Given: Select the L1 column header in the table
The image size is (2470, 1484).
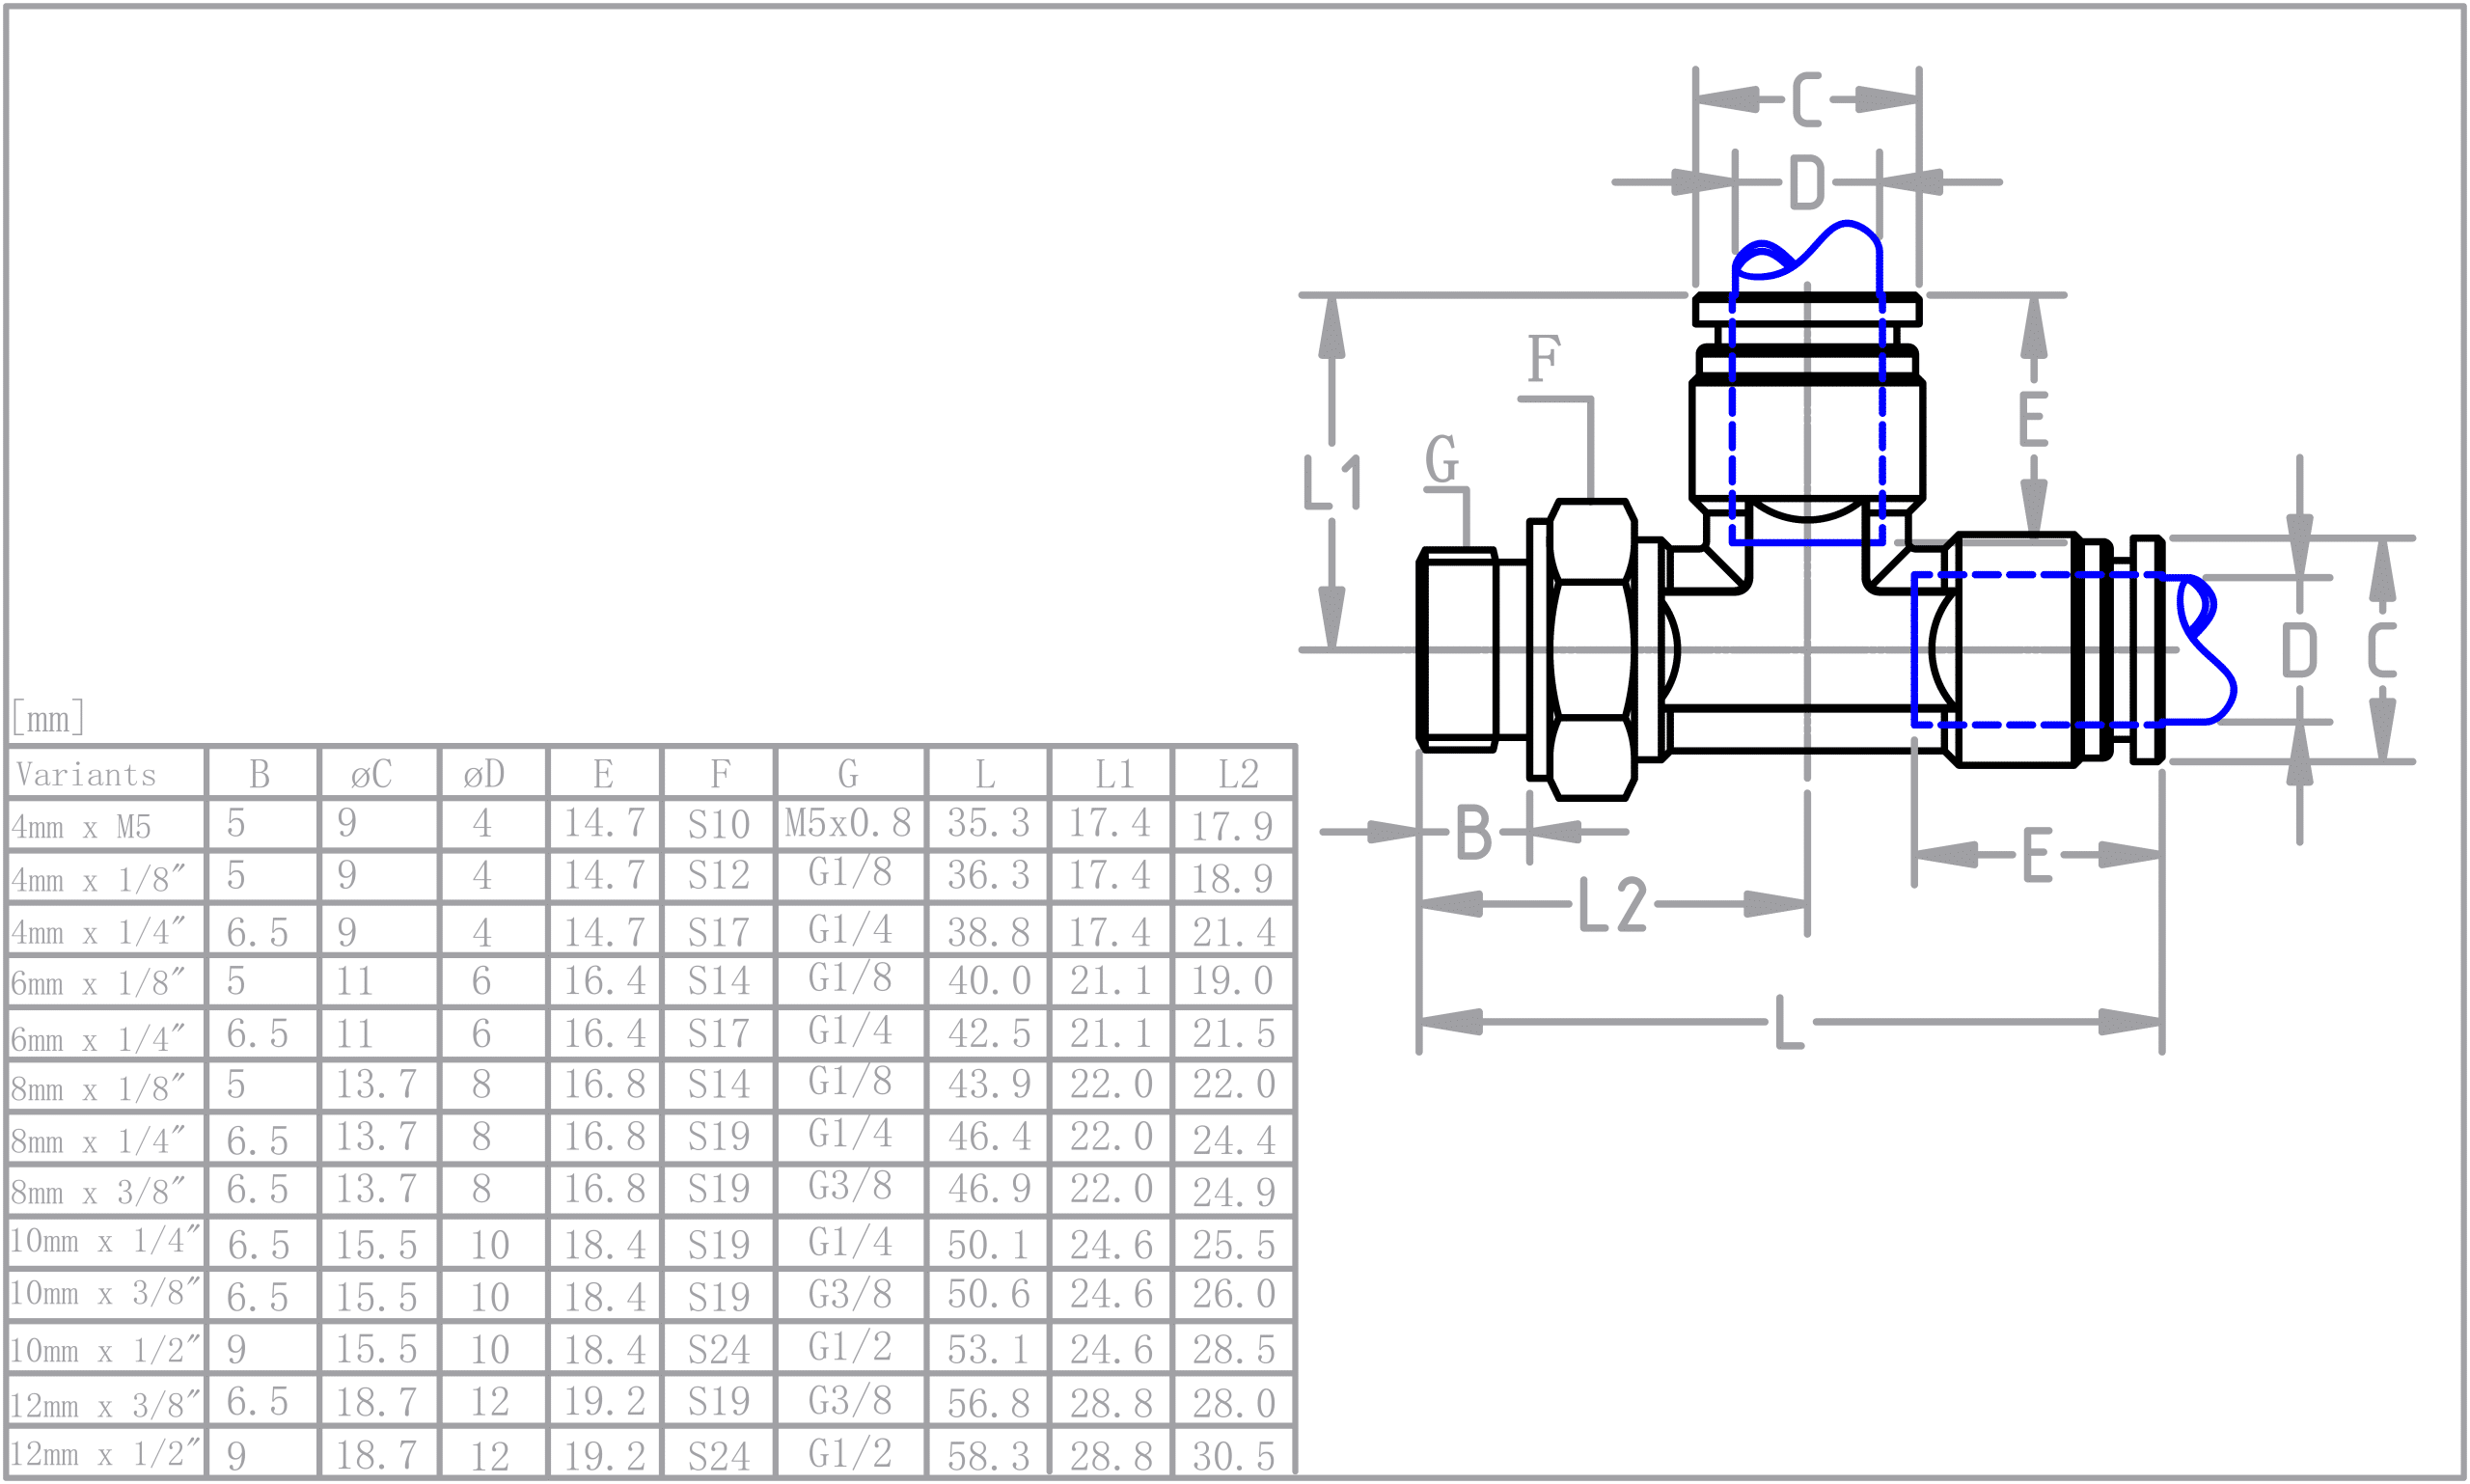Looking at the screenshot, I should tap(1114, 774).
